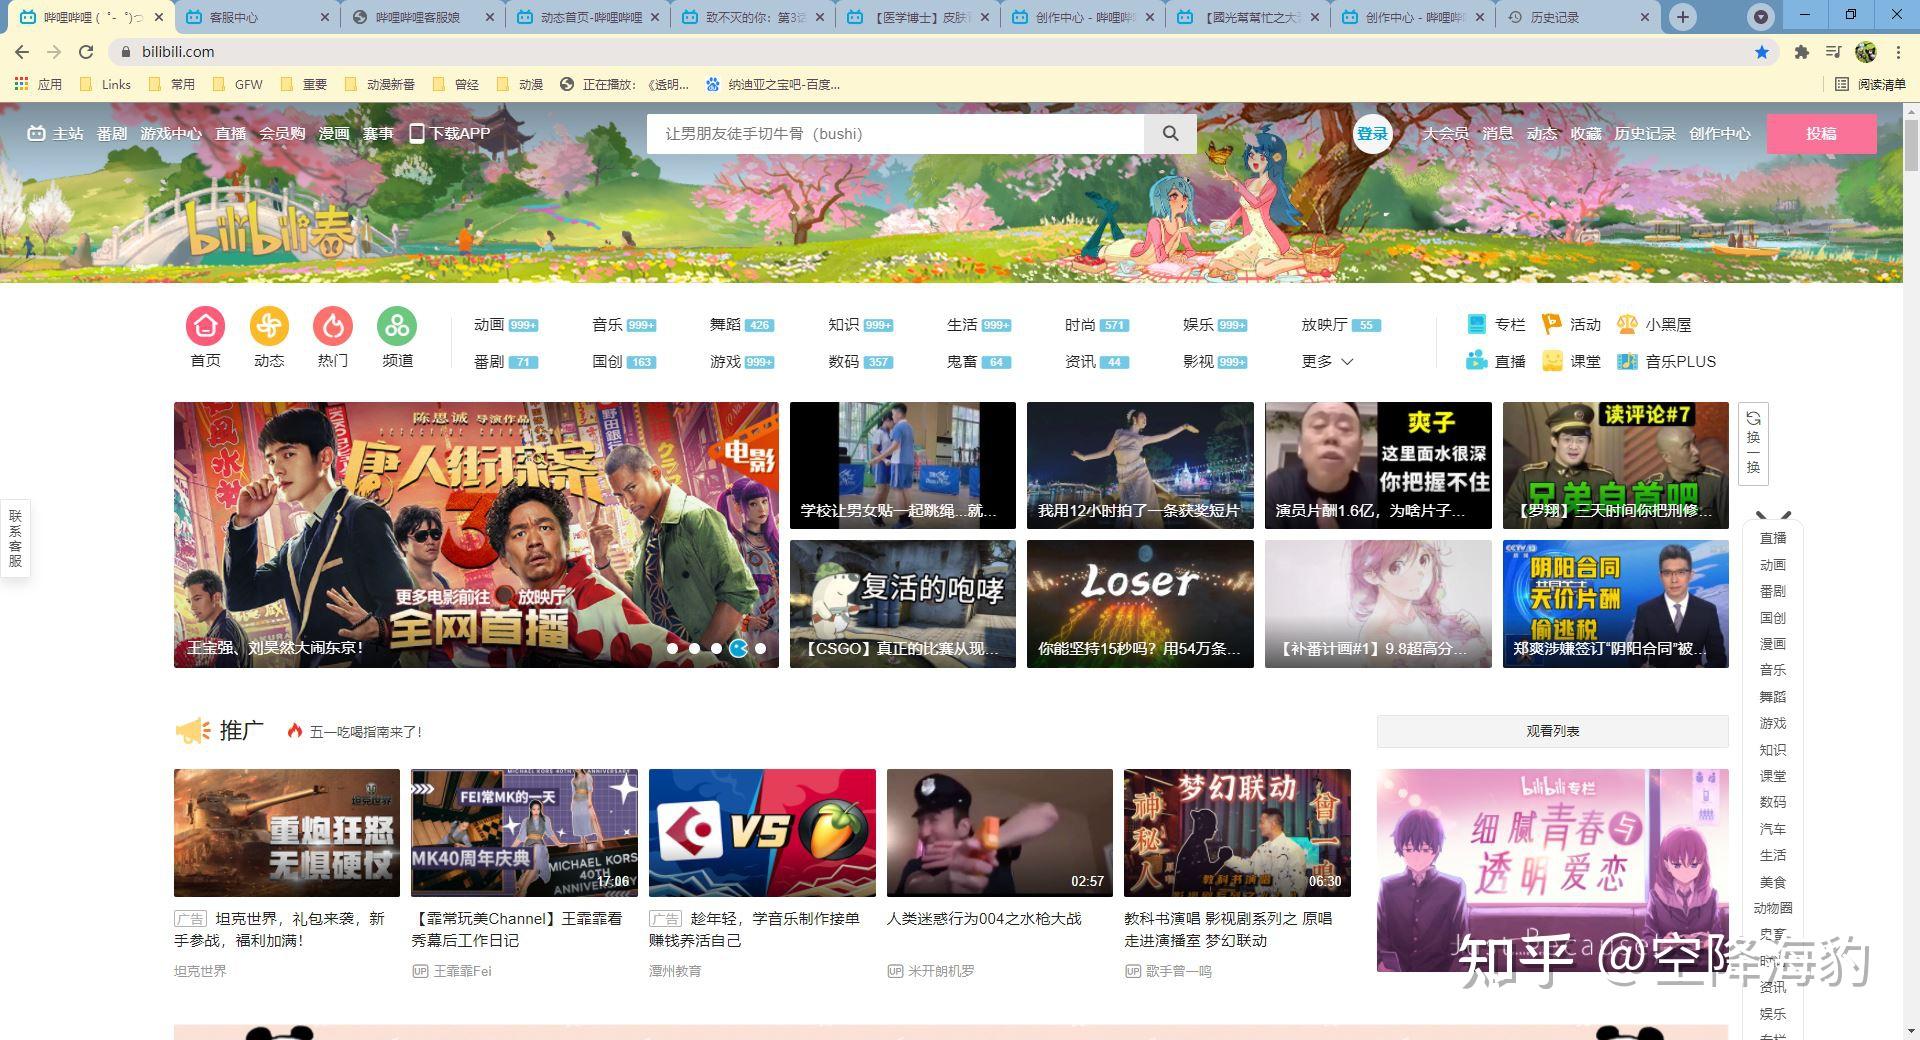Click the address bar URL
Screen dimensions: 1920x1040
[x=178, y=52]
